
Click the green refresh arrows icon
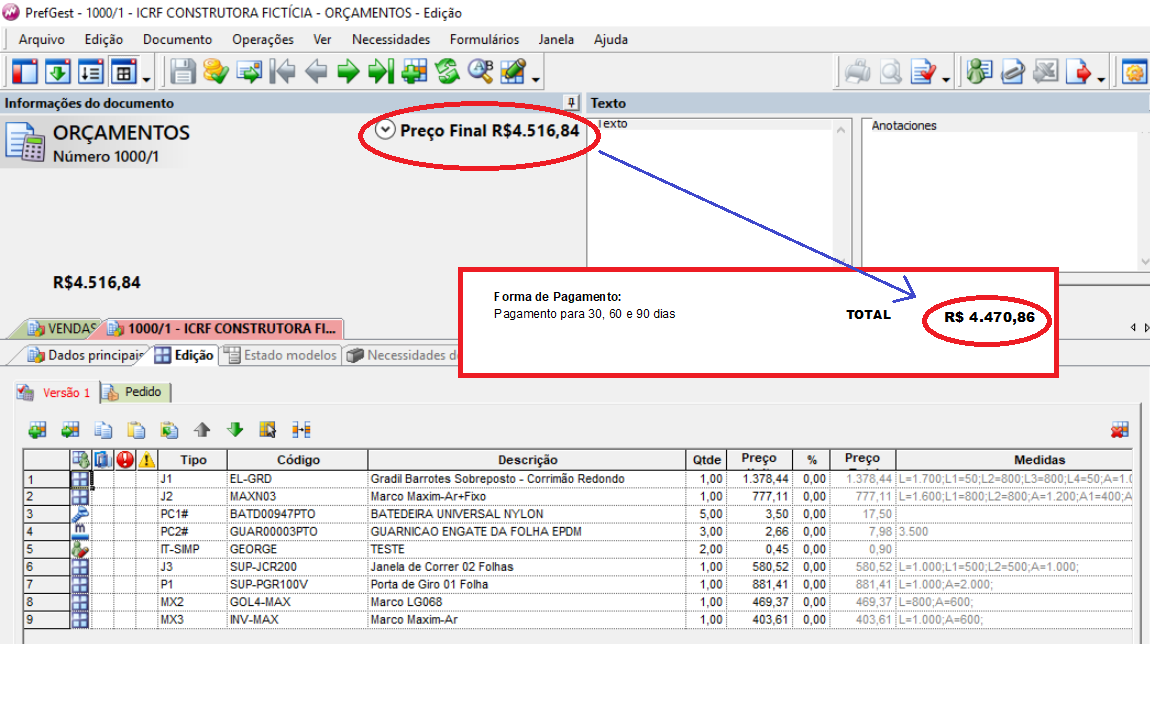[x=446, y=72]
